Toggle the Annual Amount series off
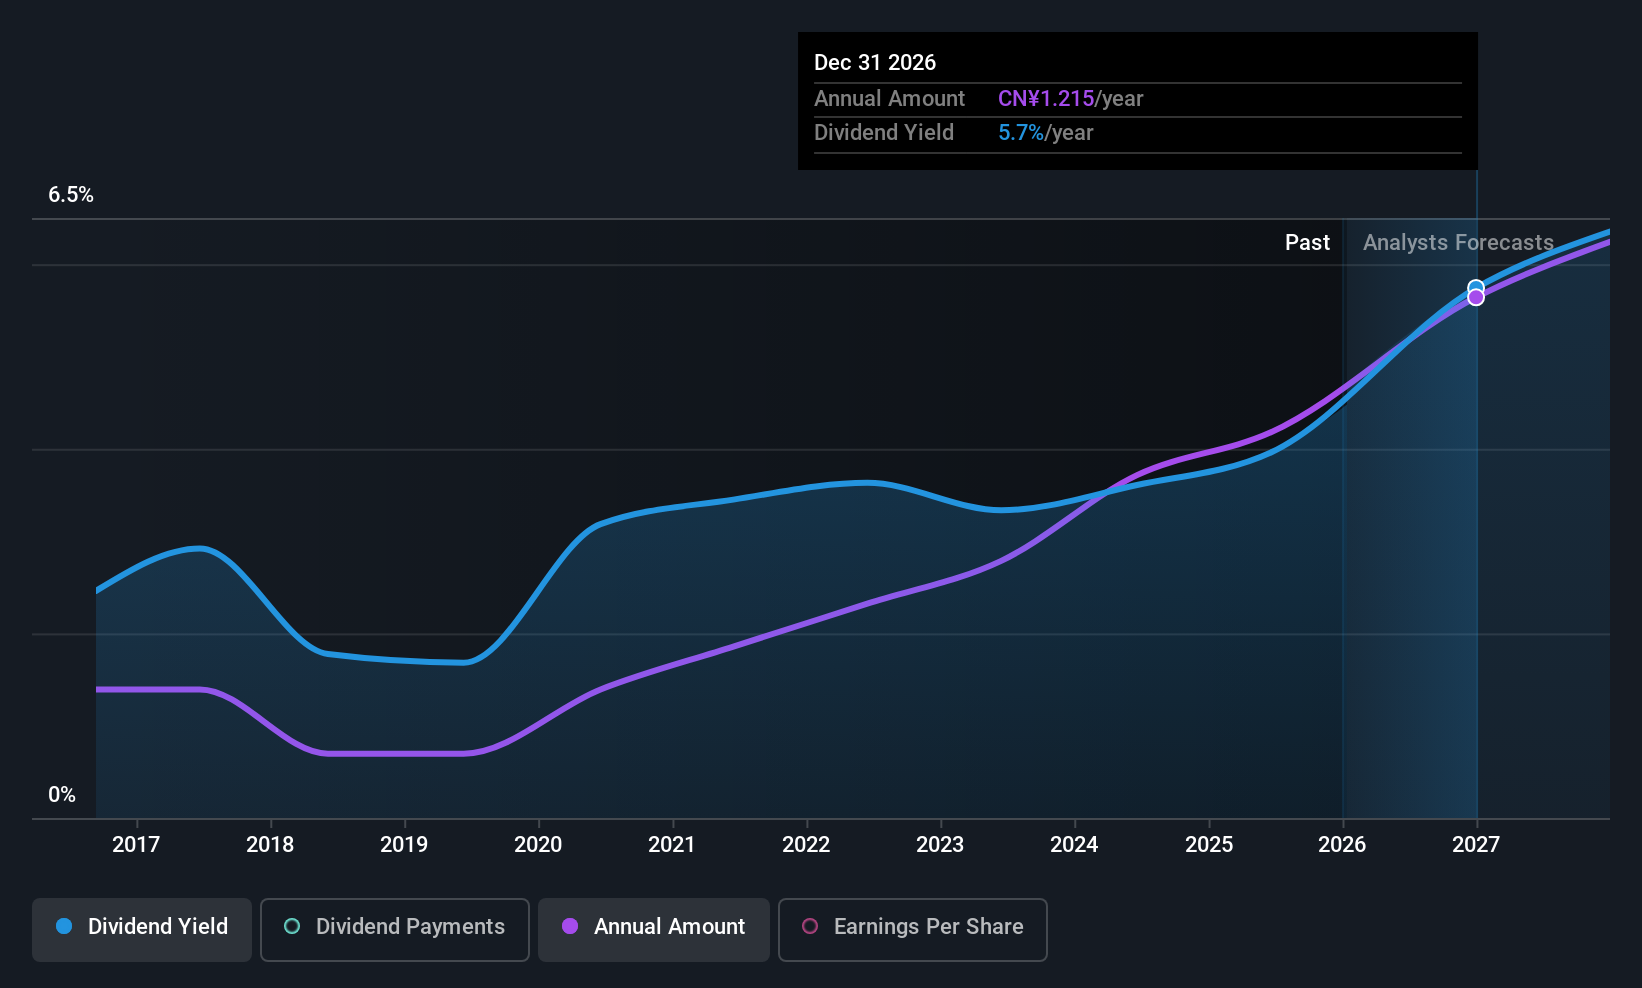1642x988 pixels. (653, 928)
